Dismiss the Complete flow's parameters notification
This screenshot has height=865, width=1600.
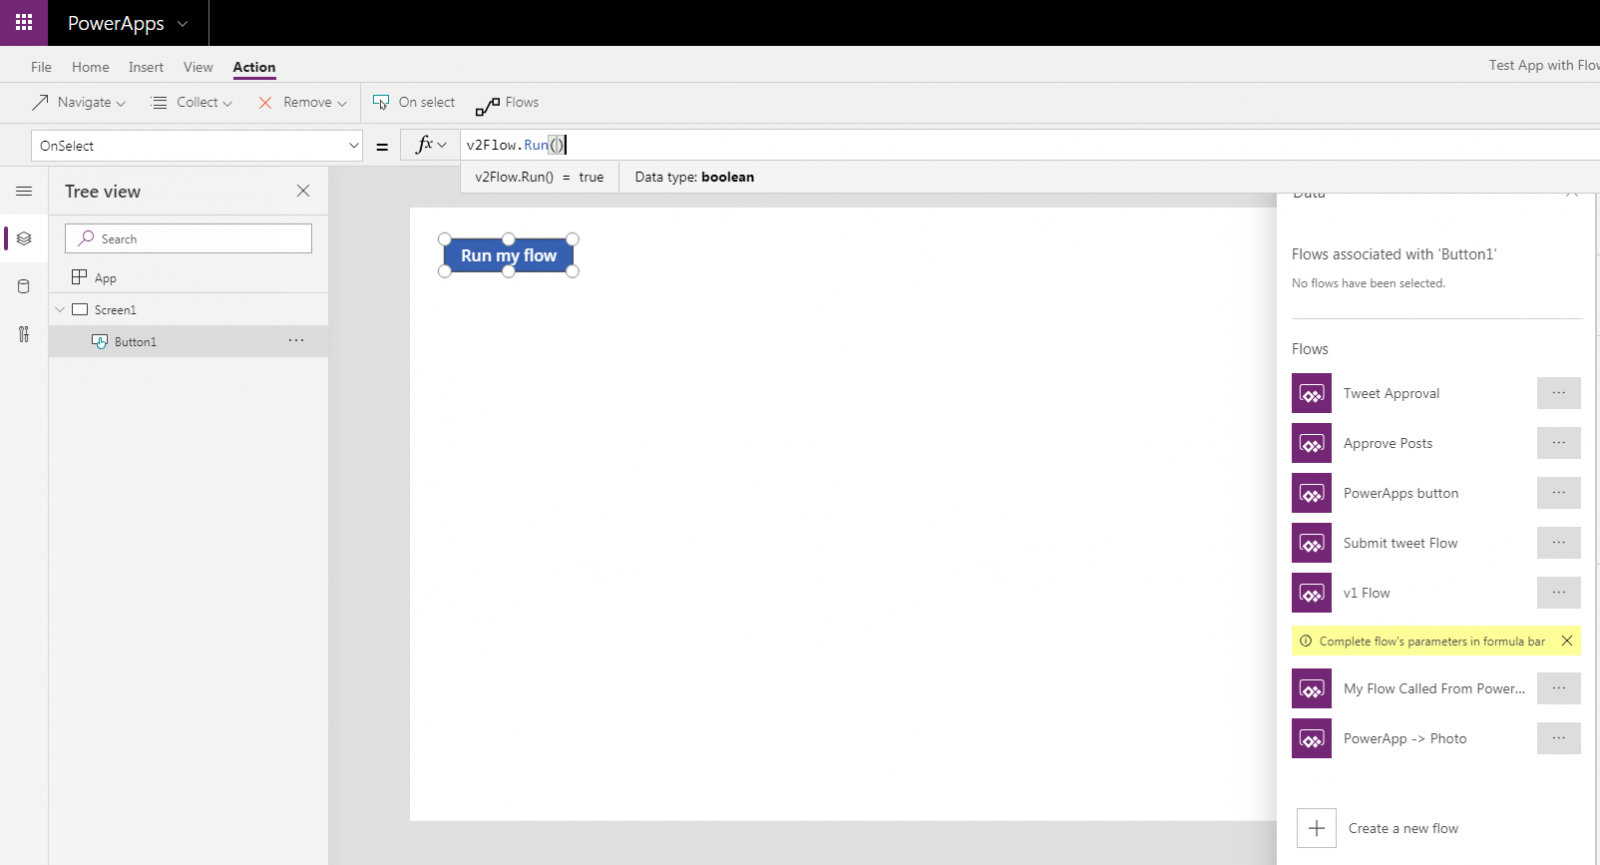pyautogui.click(x=1567, y=641)
